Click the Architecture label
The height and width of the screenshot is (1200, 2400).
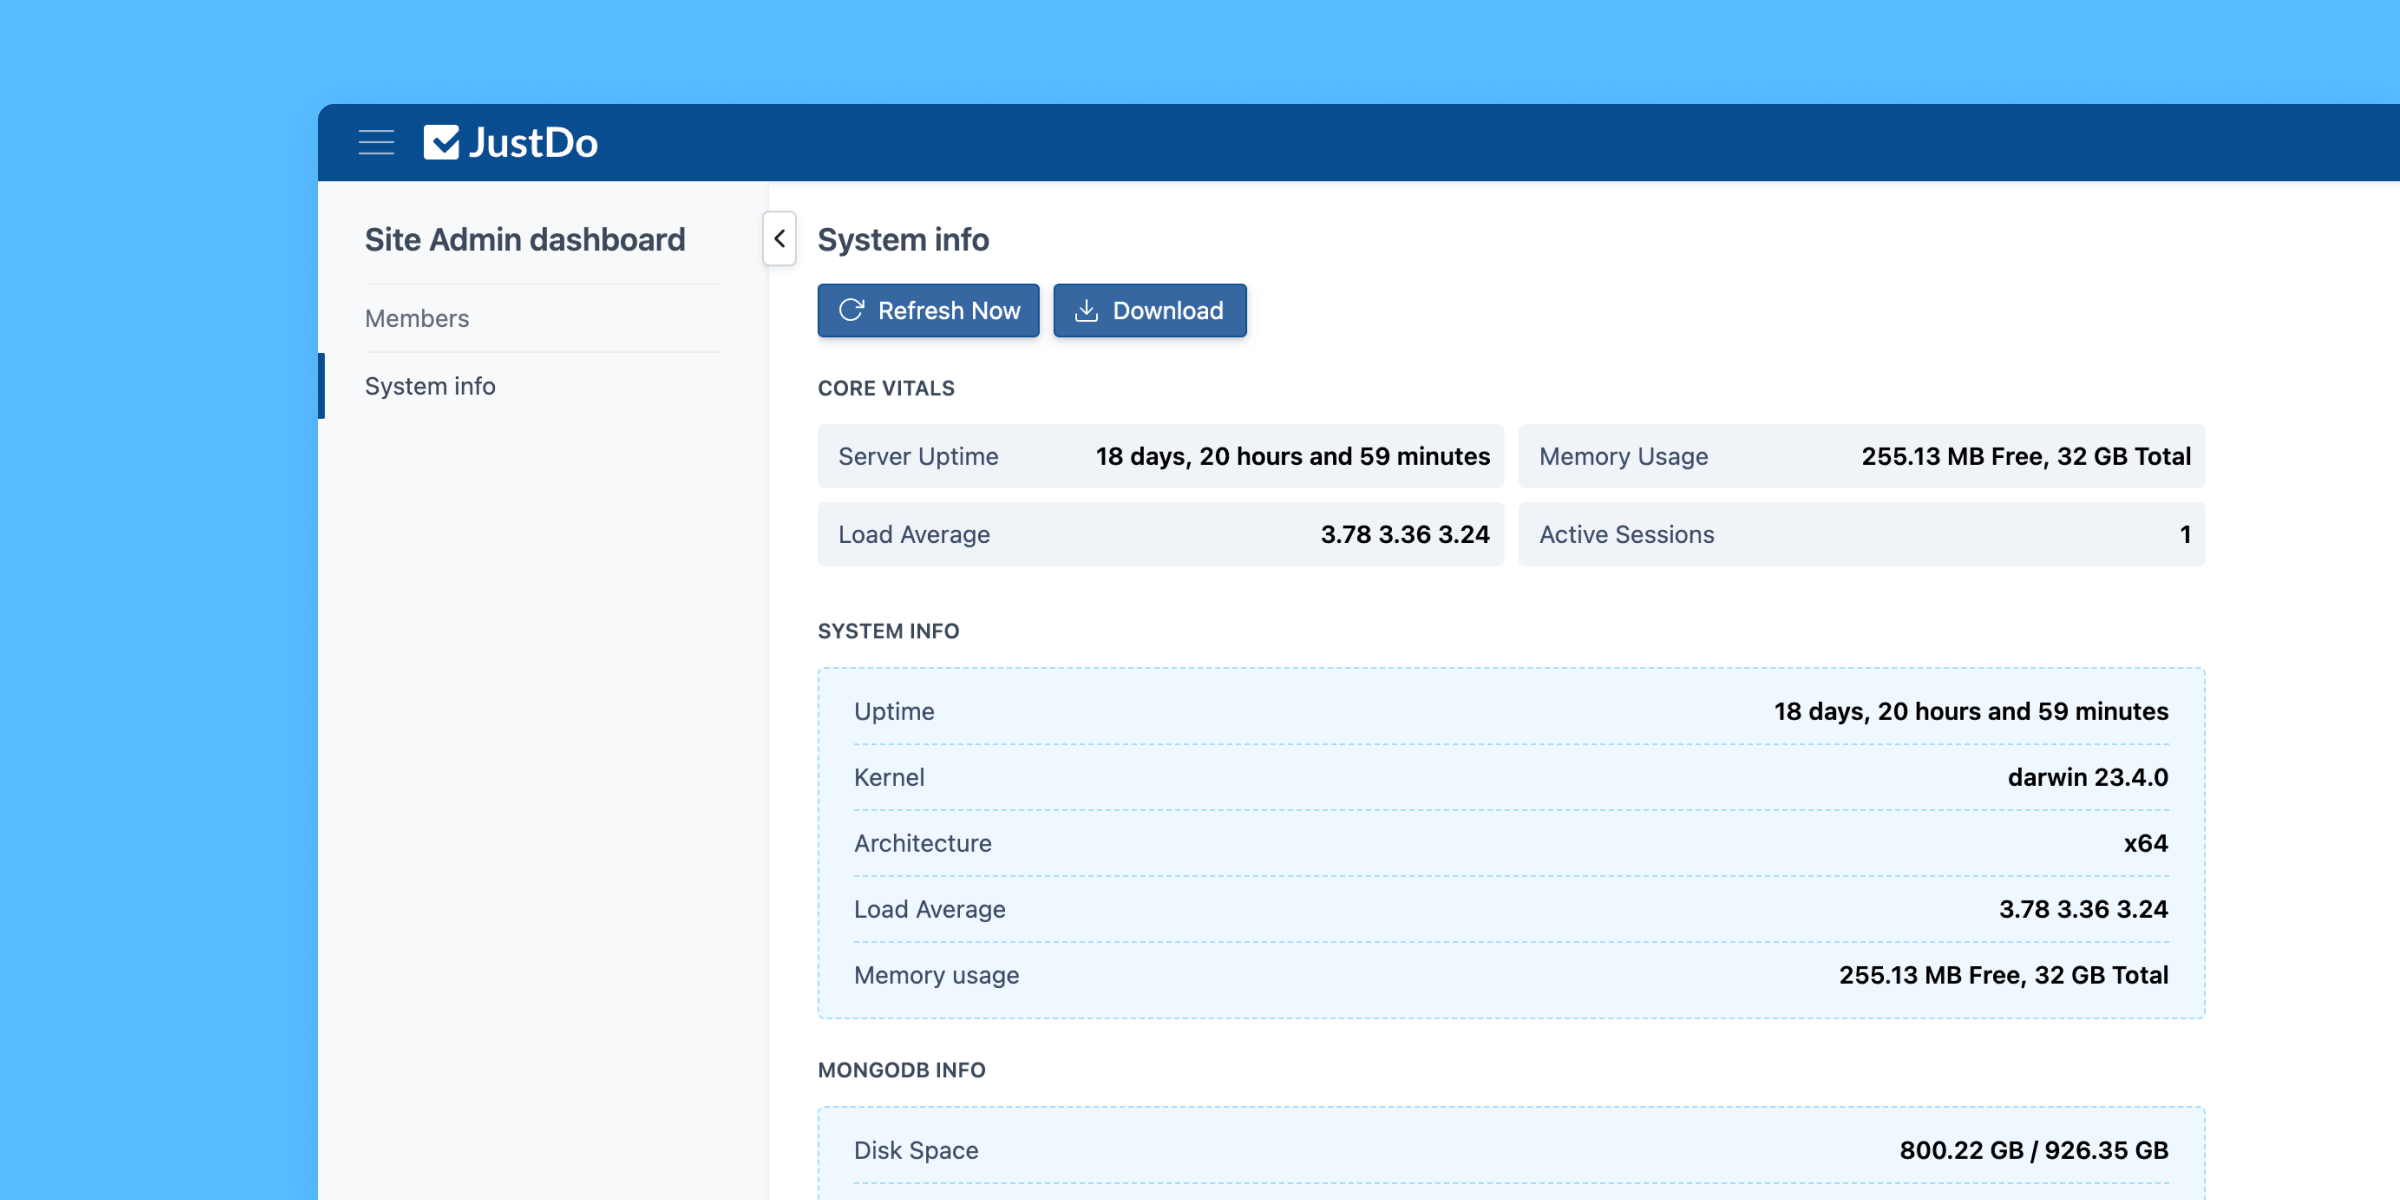[922, 843]
